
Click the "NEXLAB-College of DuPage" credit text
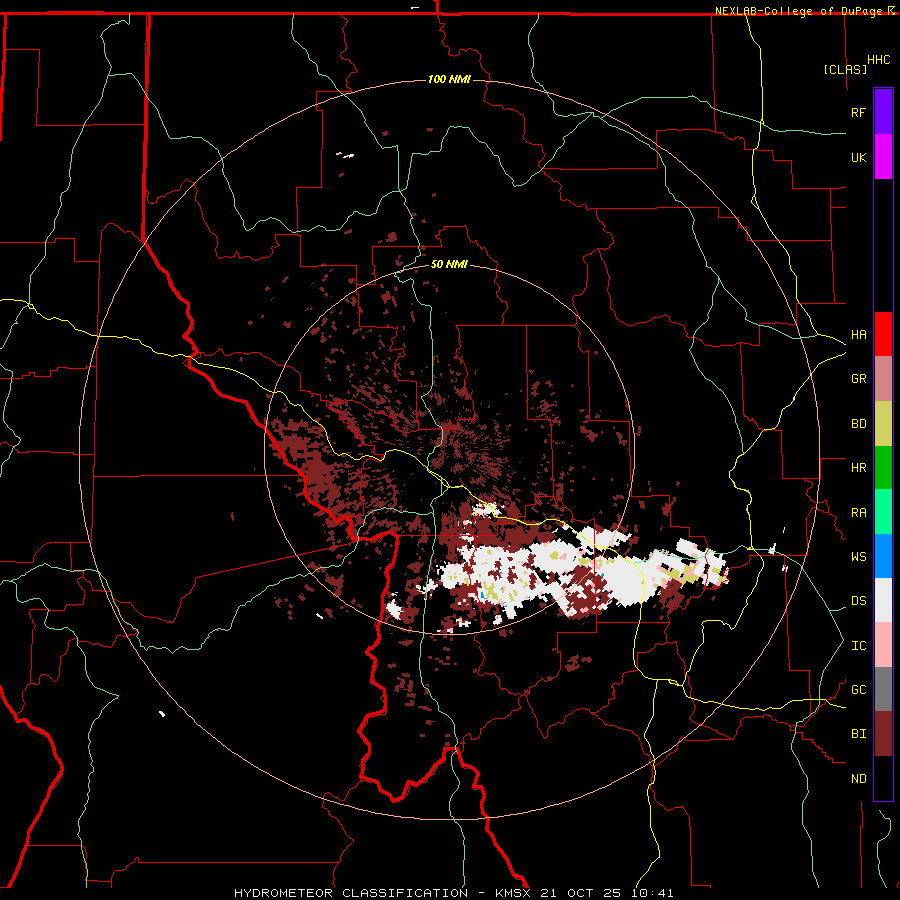(x=798, y=11)
